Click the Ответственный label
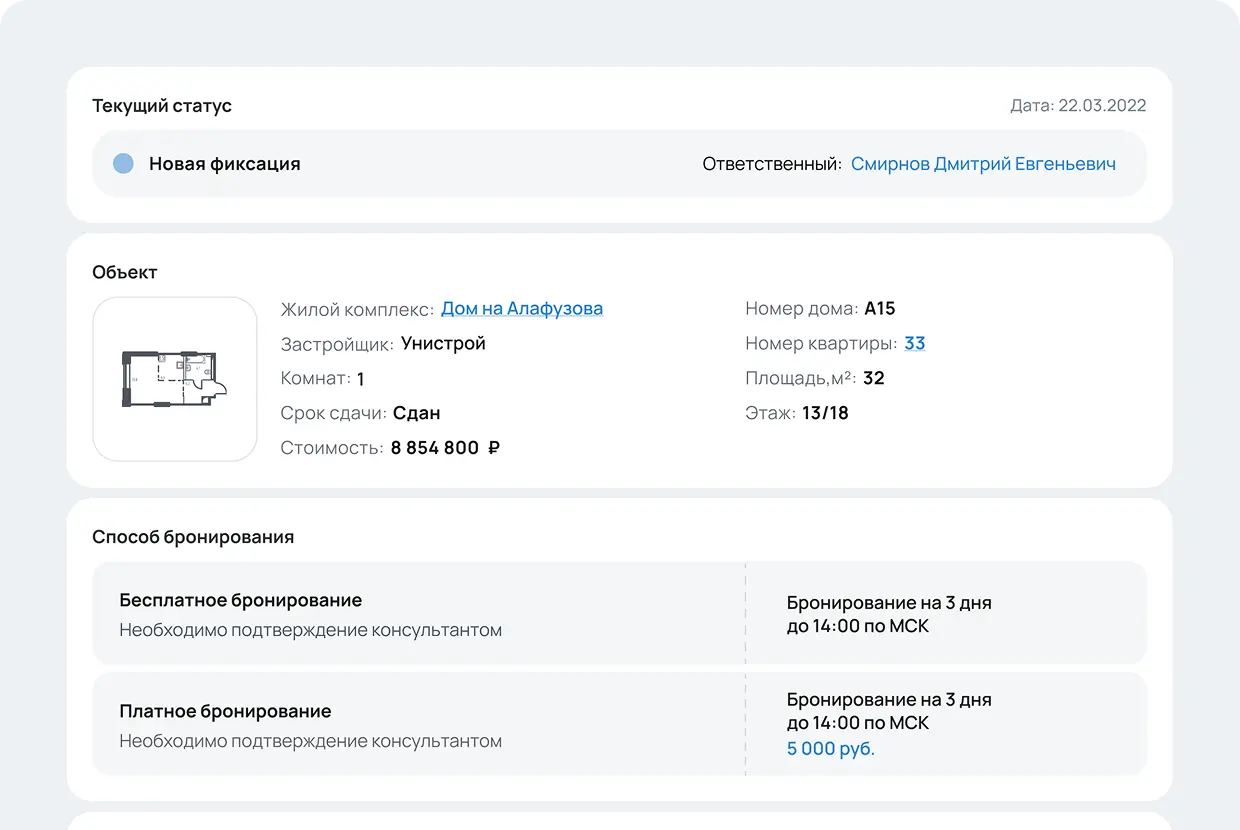This screenshot has width=1240, height=830. pos(772,164)
